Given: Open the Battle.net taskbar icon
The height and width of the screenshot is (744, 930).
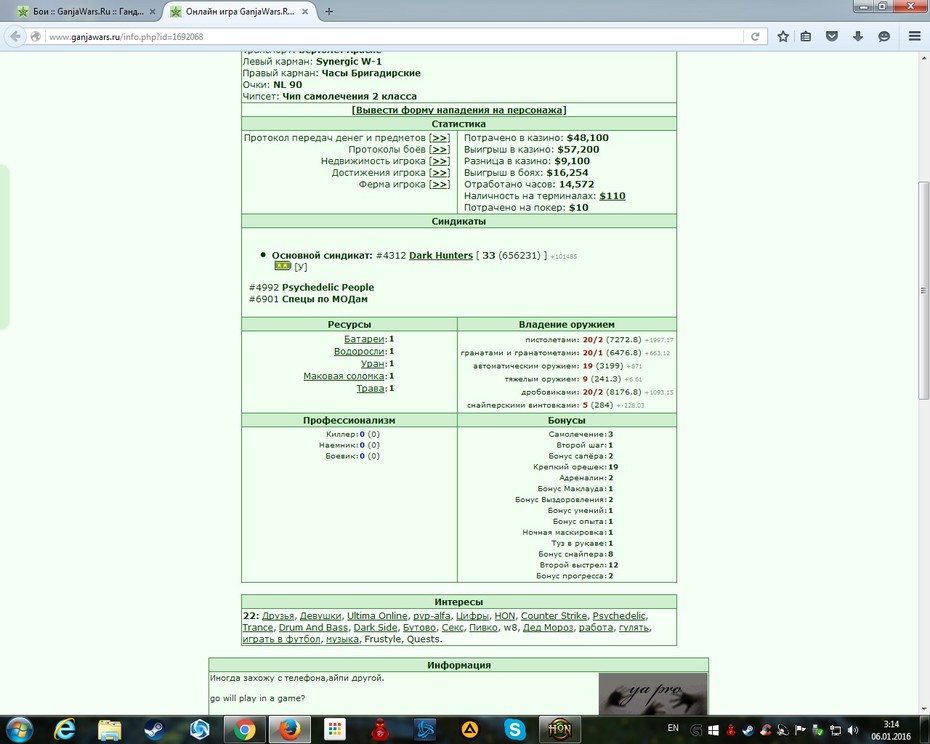Looking at the screenshot, I should [425, 729].
